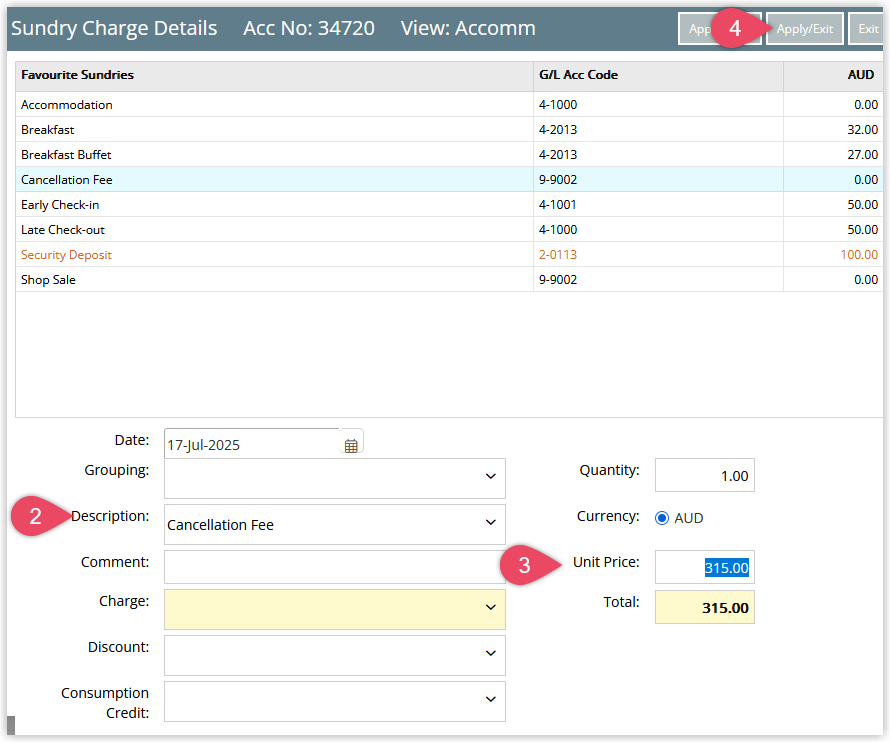Screen dimensions: 891x743
Task: Click the 27.00 amount for Breakfast Buffet
Action: [863, 155]
